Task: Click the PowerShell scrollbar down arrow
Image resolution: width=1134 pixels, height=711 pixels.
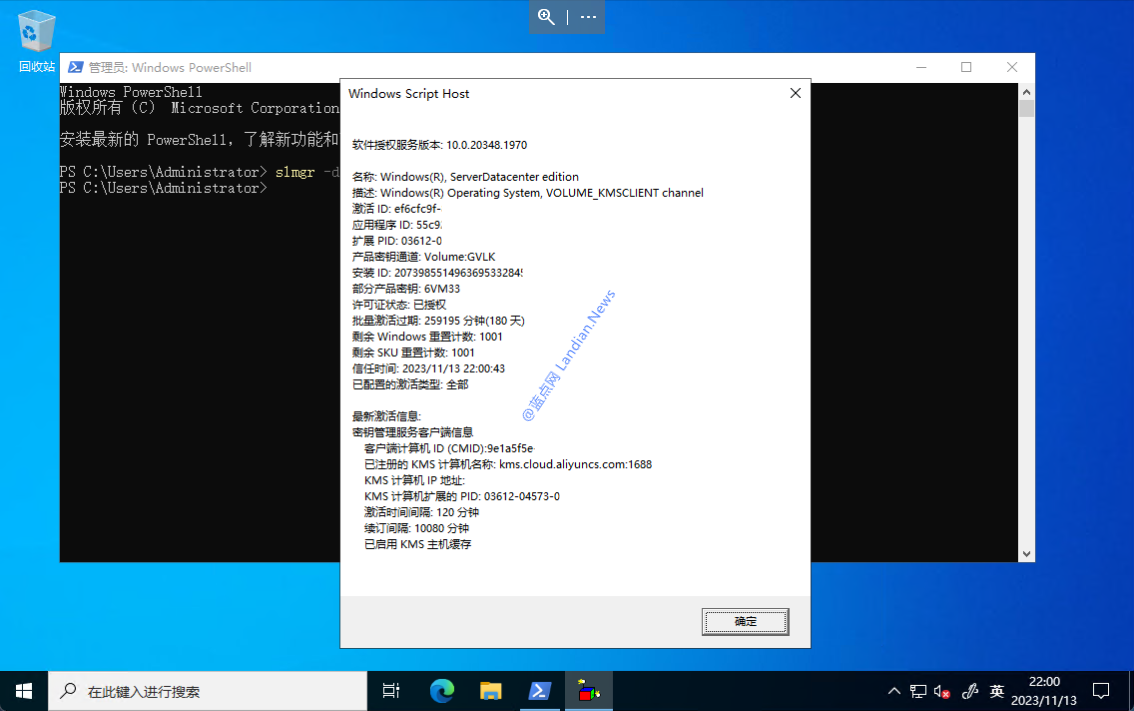Action: (x=1026, y=554)
